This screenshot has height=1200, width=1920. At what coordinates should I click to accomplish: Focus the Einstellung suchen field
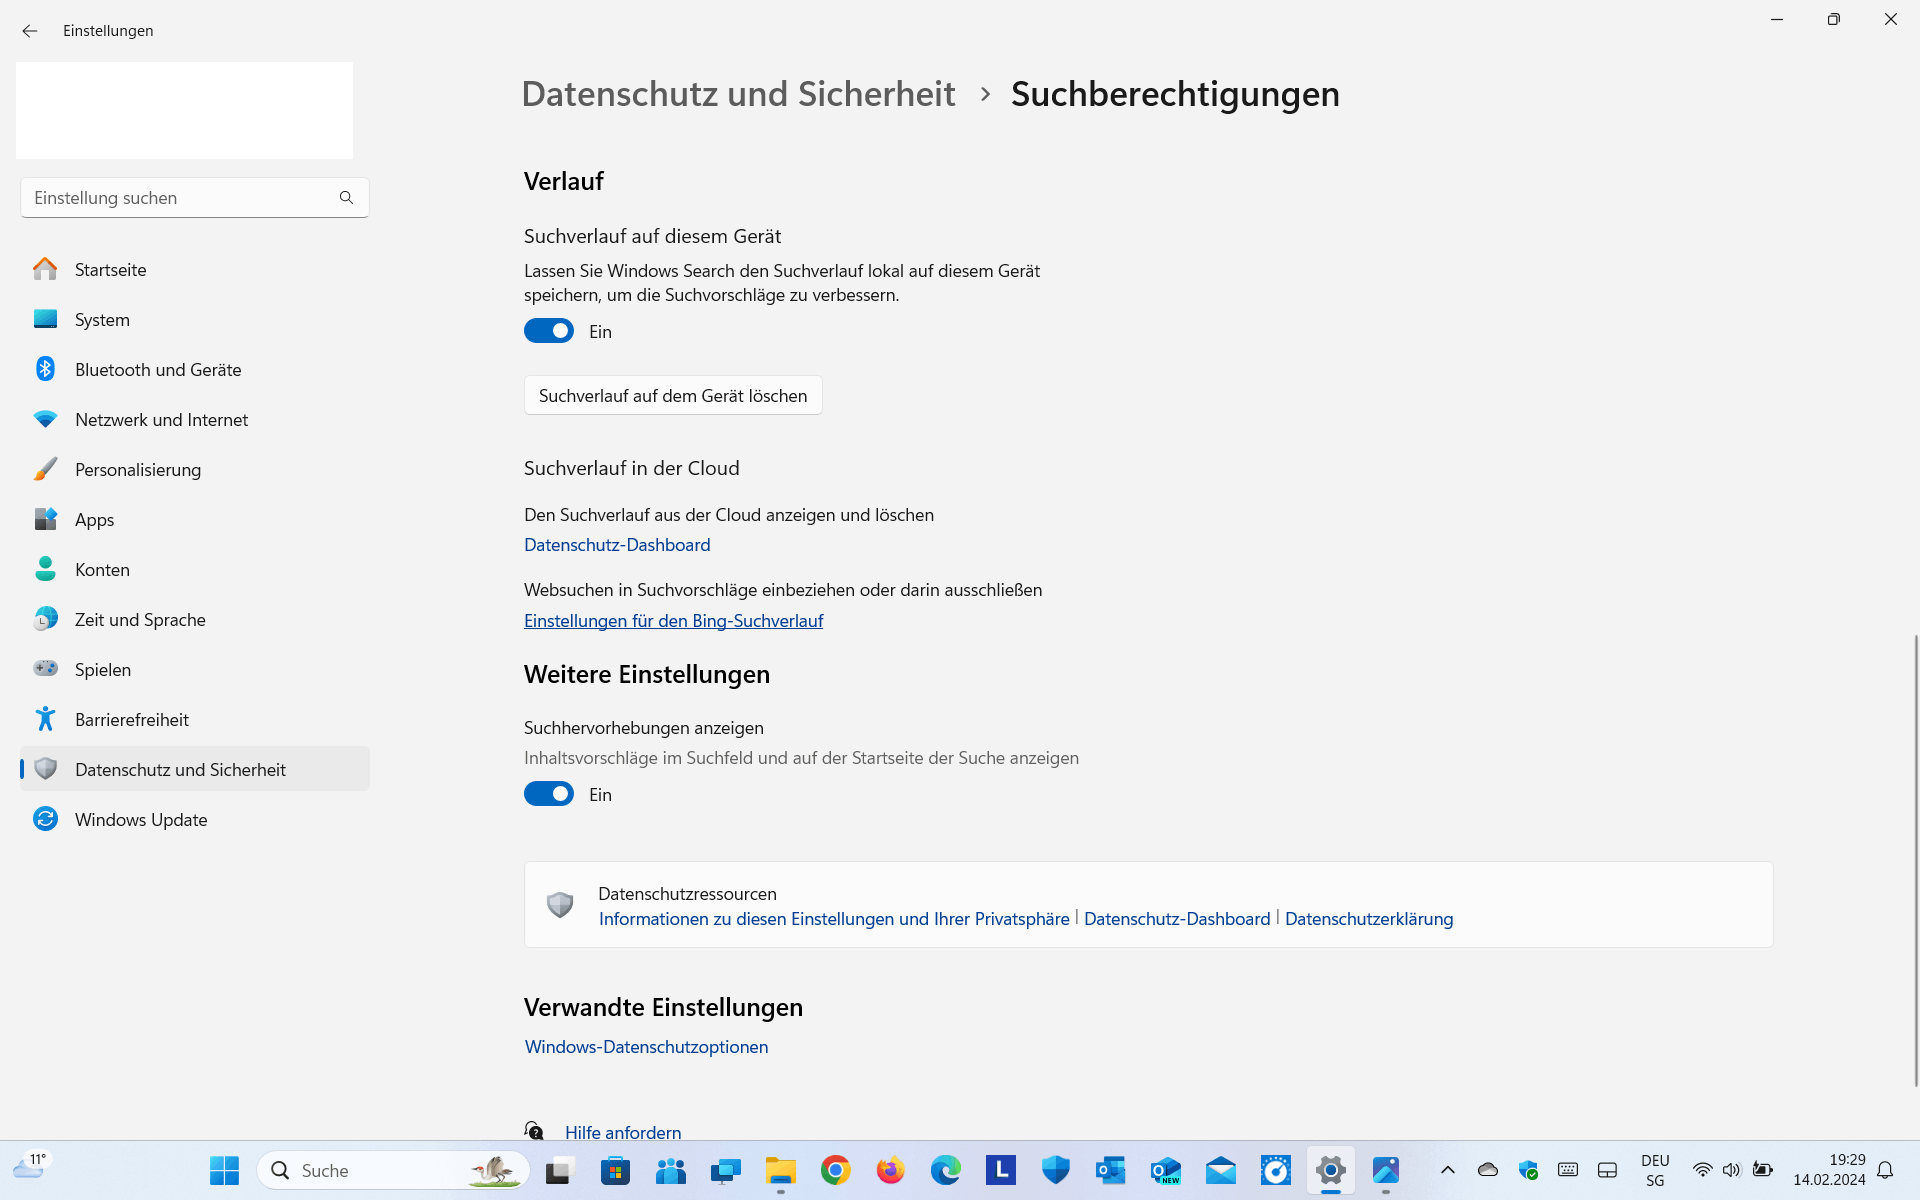180,198
